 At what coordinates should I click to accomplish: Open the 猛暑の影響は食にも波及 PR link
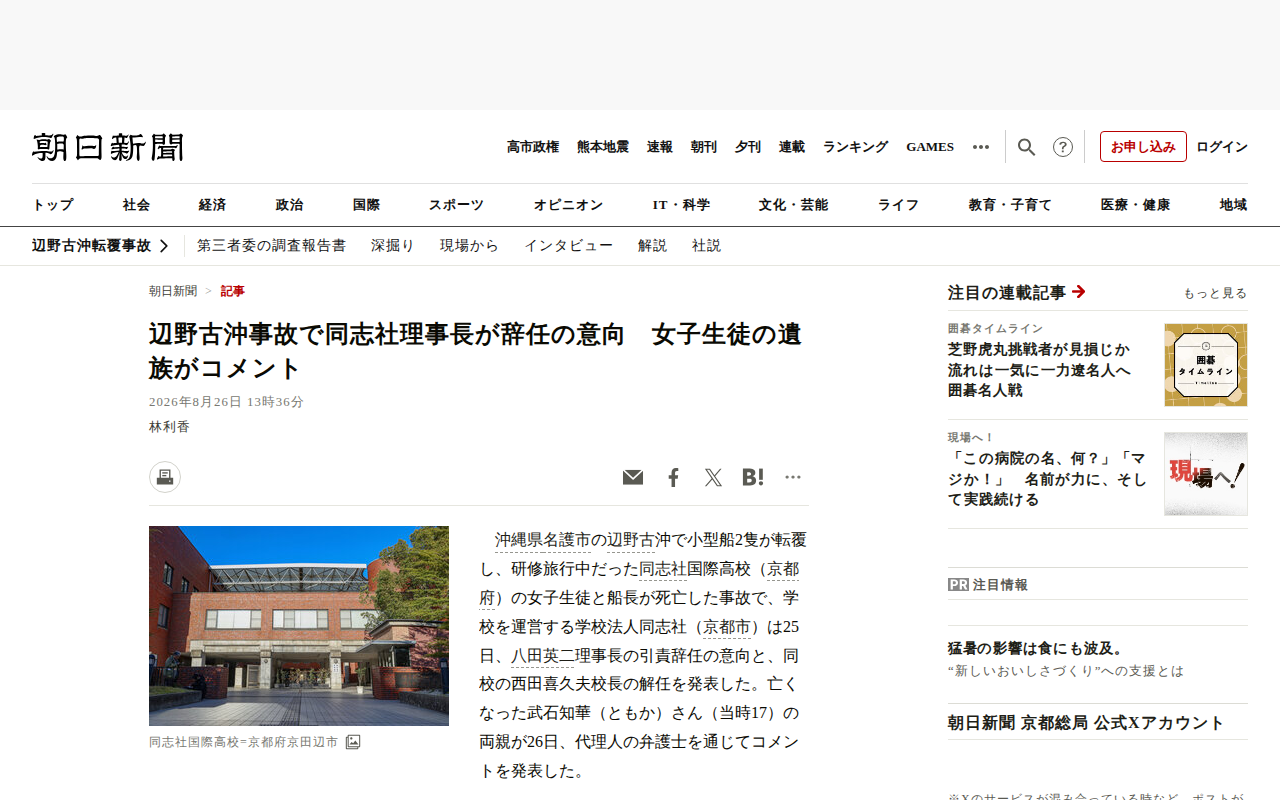[1036, 648]
